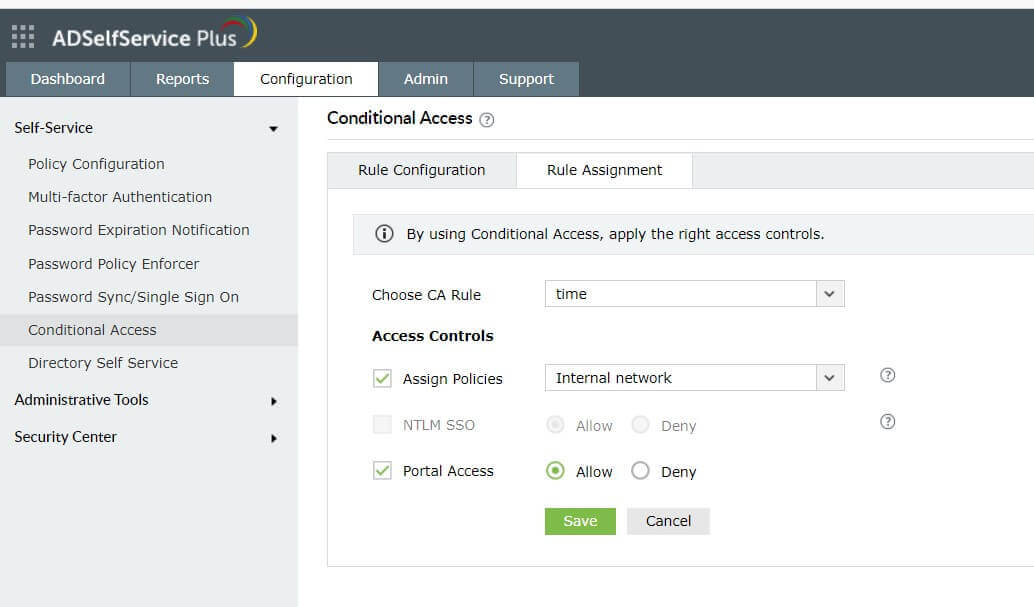Click the Save button

coord(580,520)
